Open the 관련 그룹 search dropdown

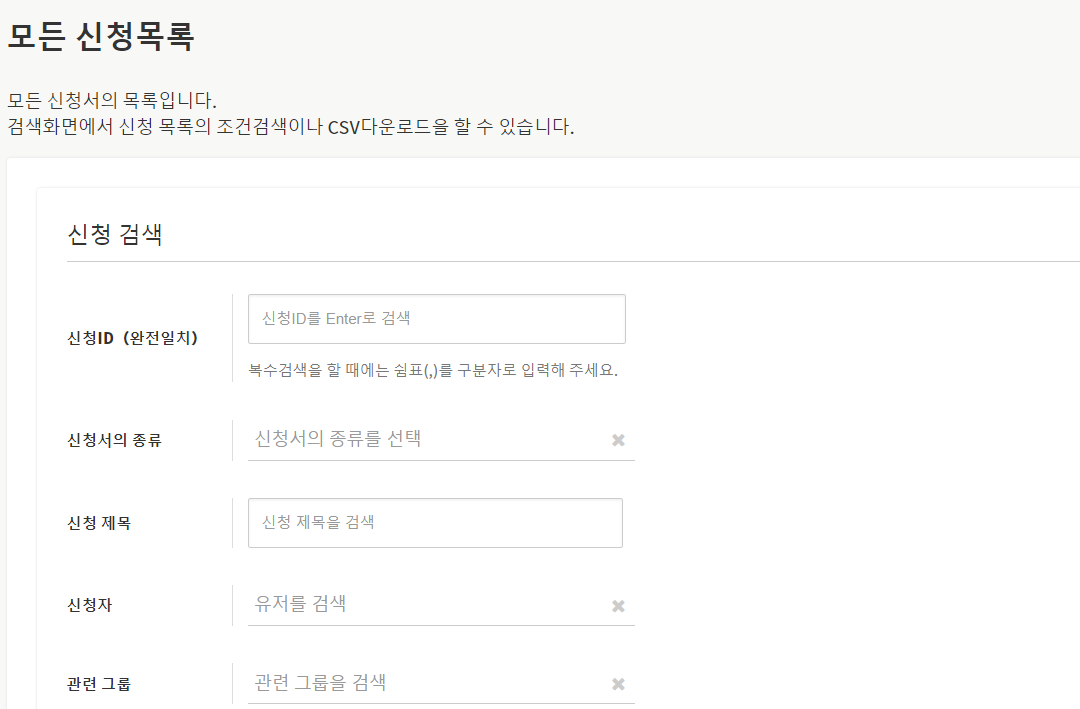[425, 683]
